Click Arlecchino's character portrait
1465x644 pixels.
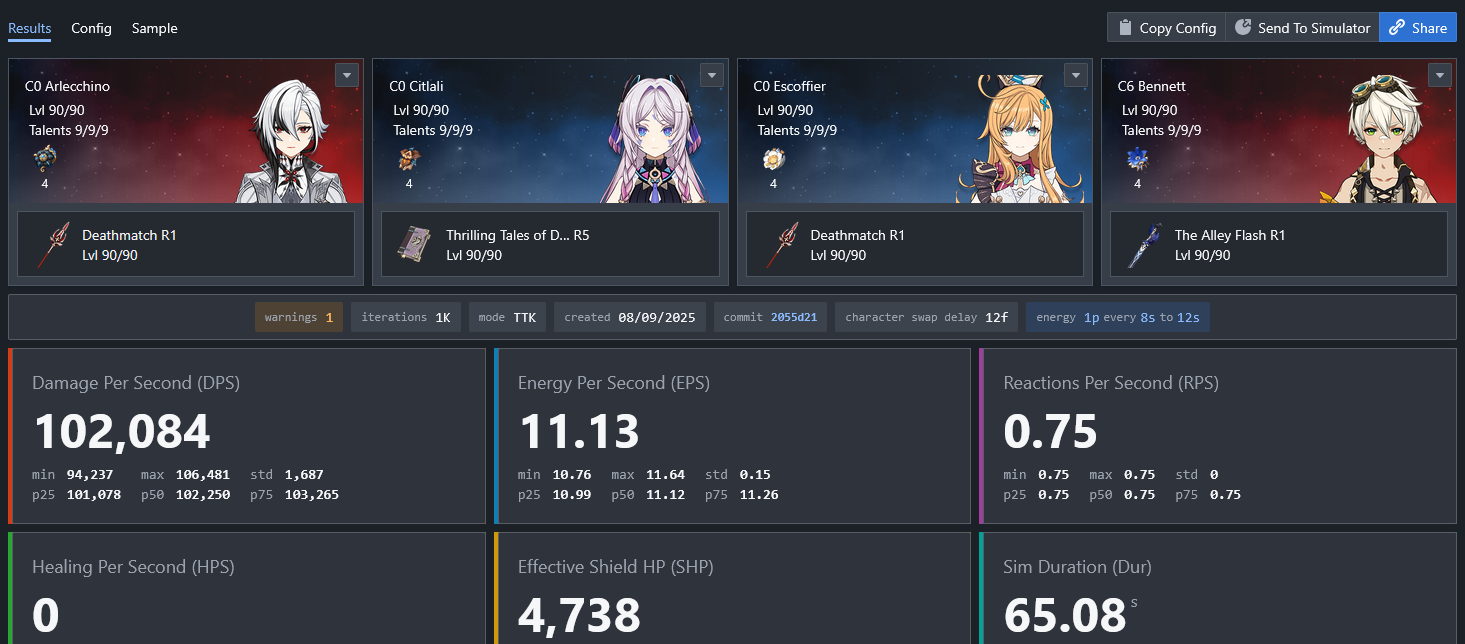point(292,142)
